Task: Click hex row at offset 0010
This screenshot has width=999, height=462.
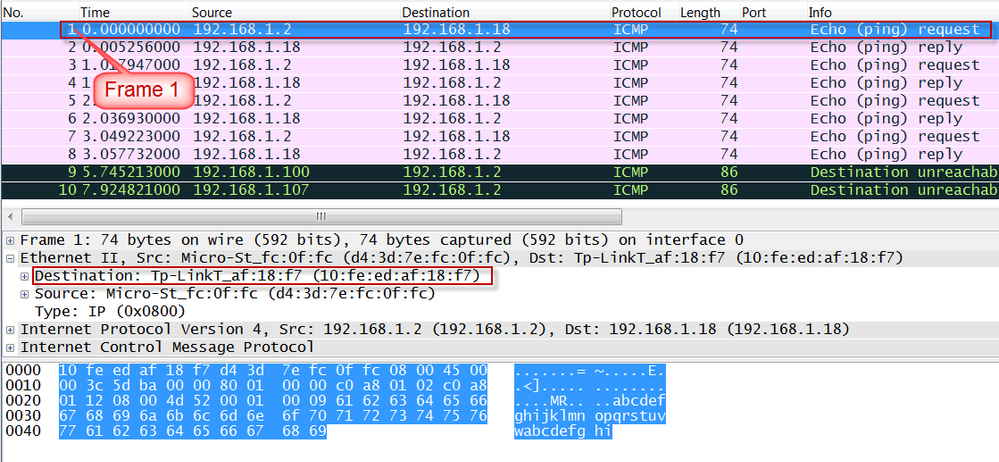Action: tap(273, 386)
